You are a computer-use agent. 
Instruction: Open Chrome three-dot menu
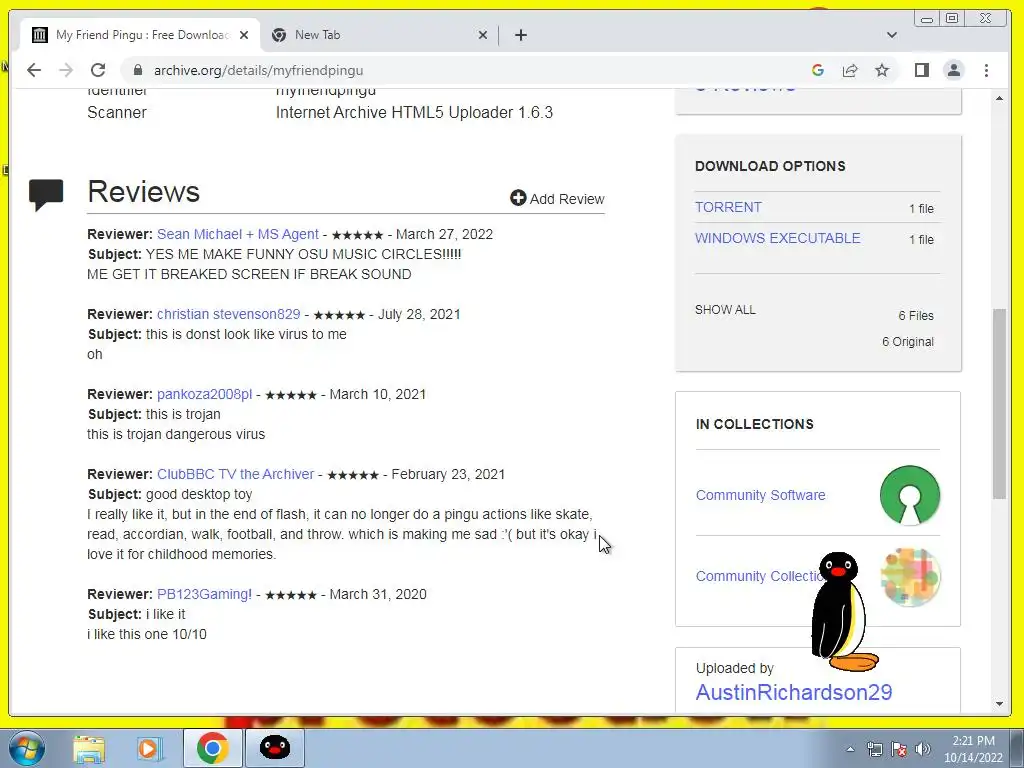click(986, 70)
